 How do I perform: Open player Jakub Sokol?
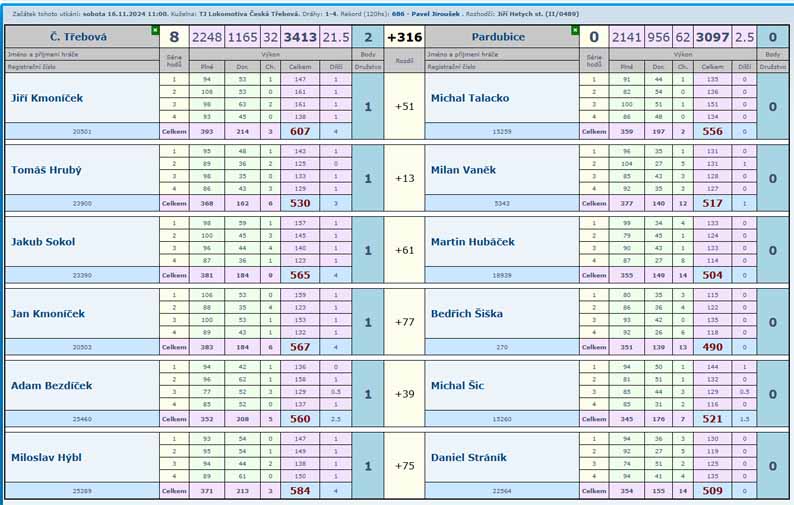[x=43, y=242]
